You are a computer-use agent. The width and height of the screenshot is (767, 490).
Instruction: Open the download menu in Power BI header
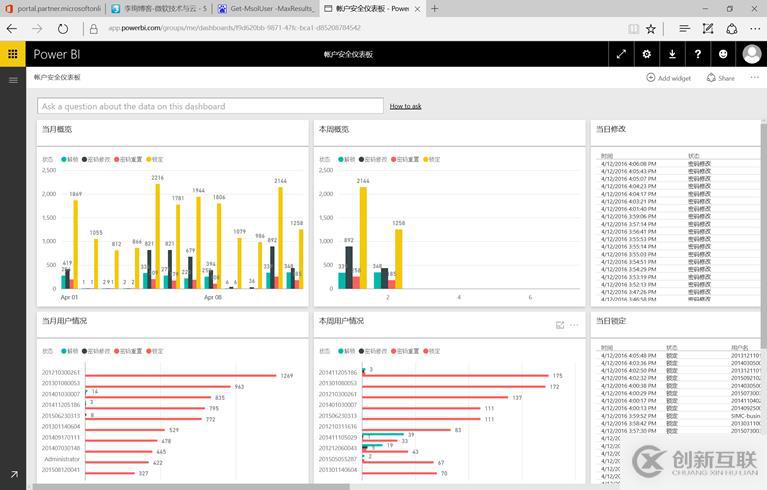672,54
